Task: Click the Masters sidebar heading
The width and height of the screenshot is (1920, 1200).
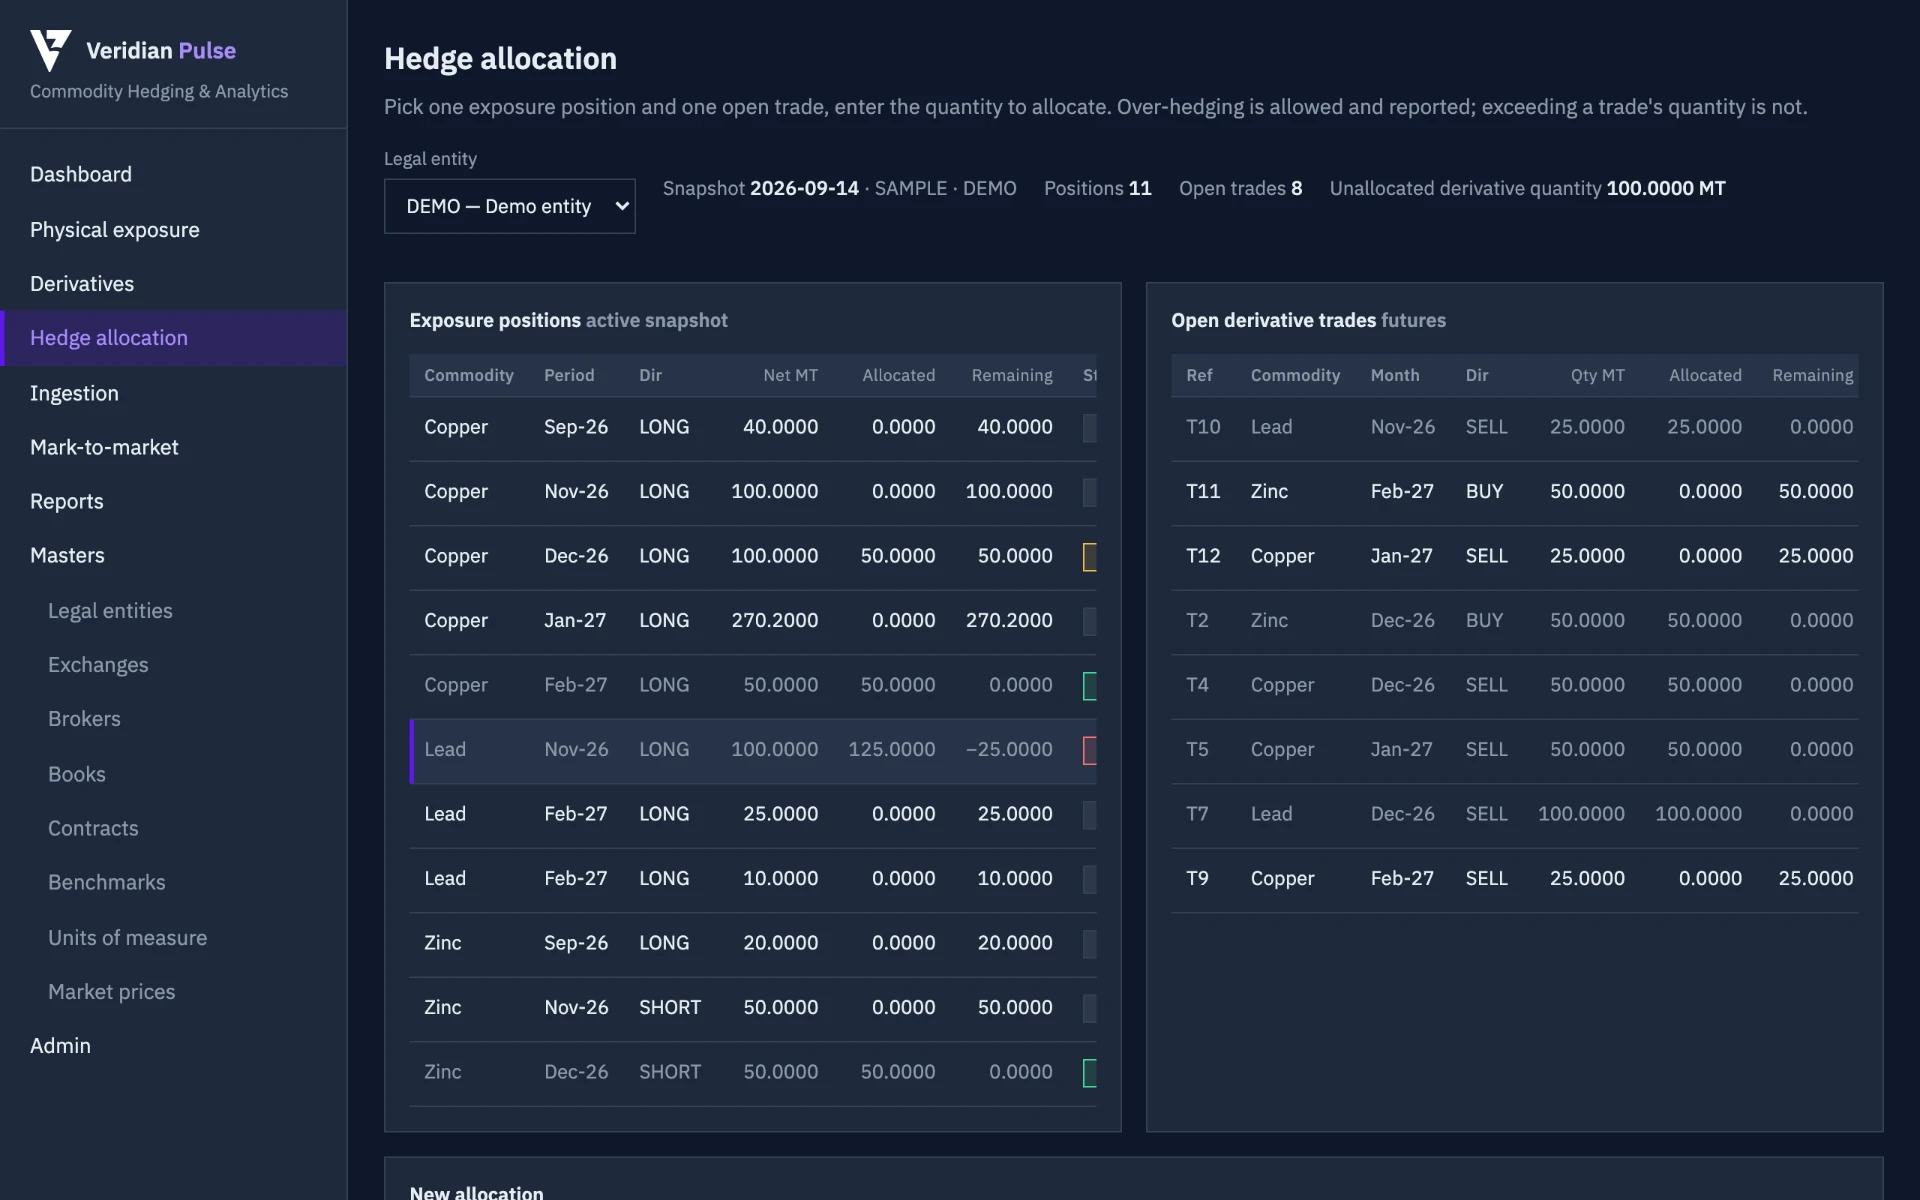Action: pos(173,555)
